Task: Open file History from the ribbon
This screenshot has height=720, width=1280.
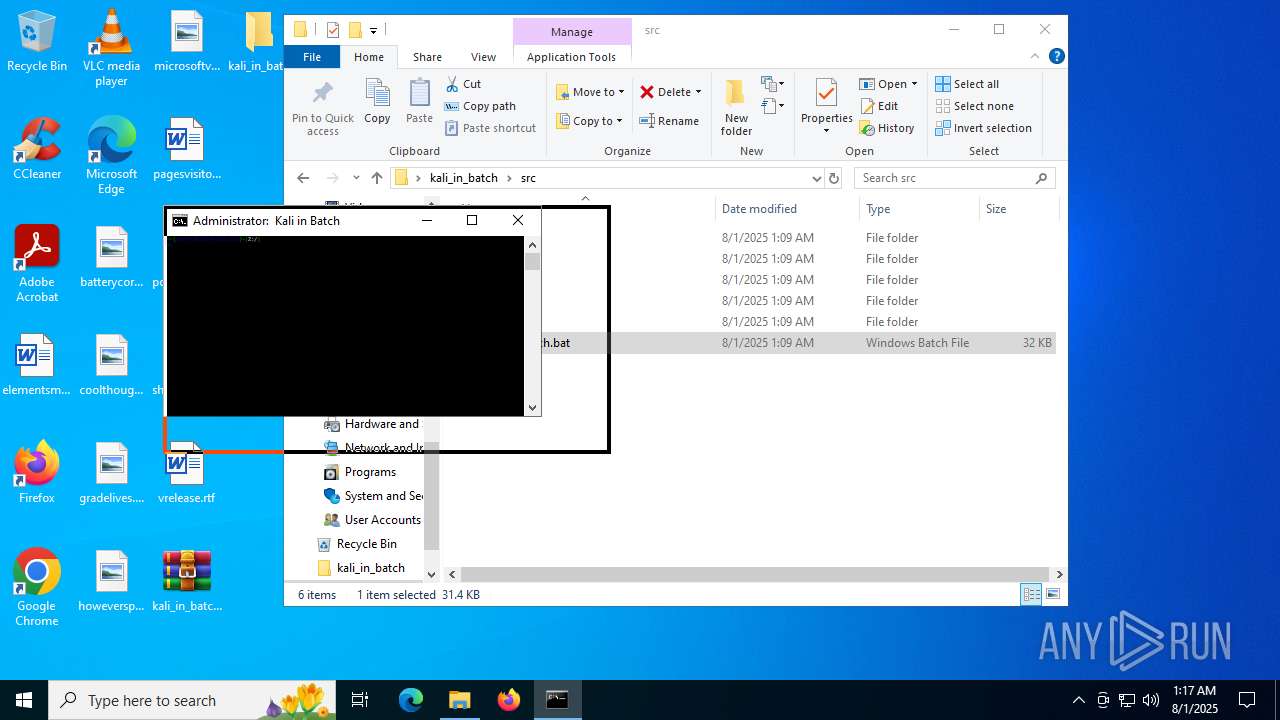Action: click(x=887, y=128)
